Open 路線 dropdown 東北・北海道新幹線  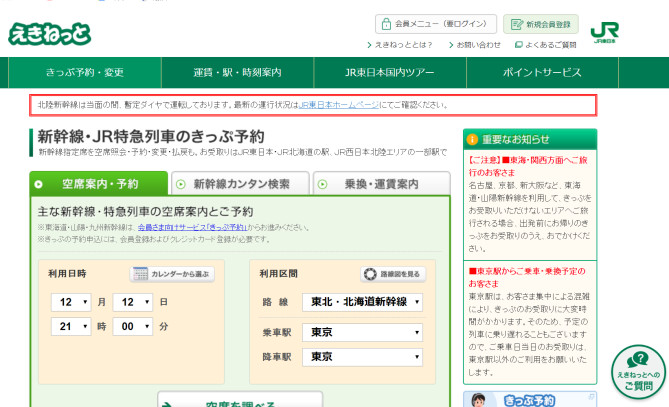pyautogui.click(x=362, y=302)
